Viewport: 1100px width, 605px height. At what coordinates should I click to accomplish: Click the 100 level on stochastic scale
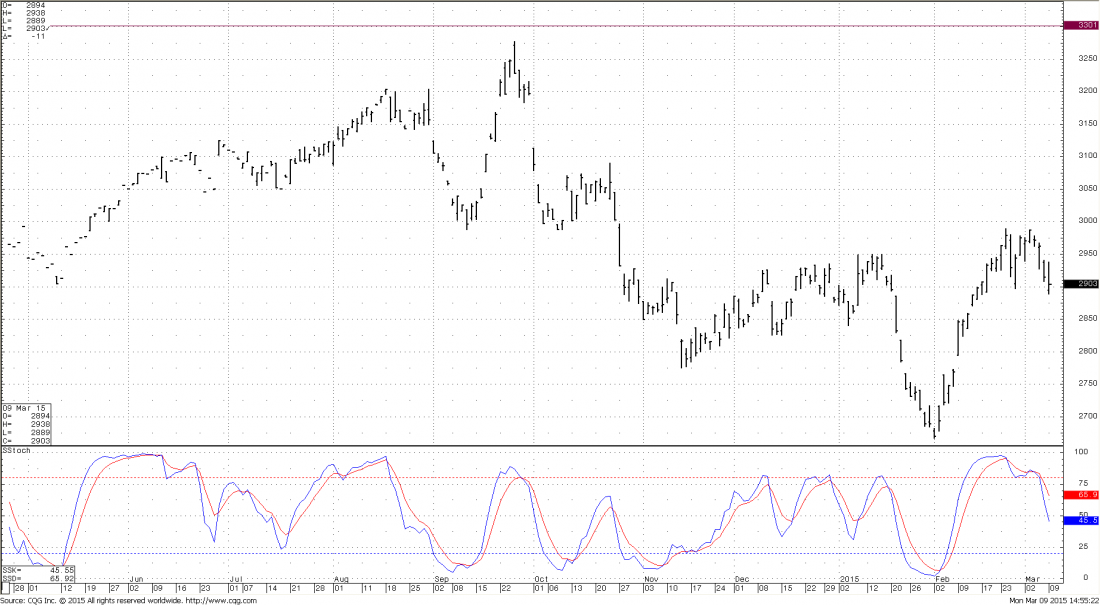[1080, 453]
